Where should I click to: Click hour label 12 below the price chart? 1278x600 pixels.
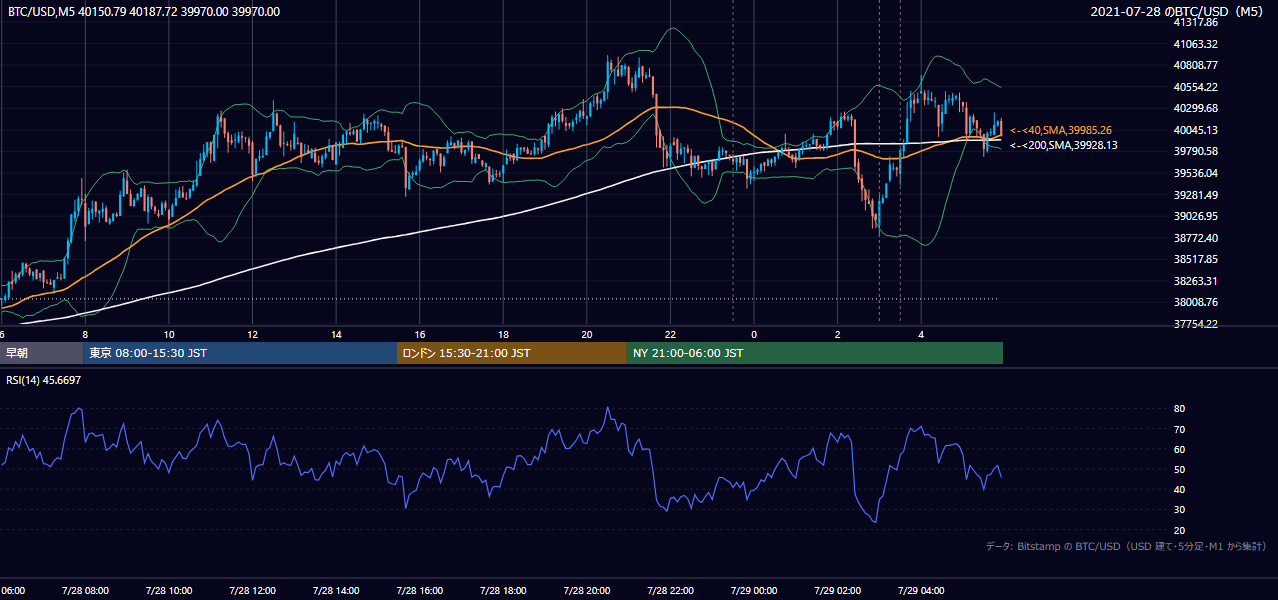(253, 335)
